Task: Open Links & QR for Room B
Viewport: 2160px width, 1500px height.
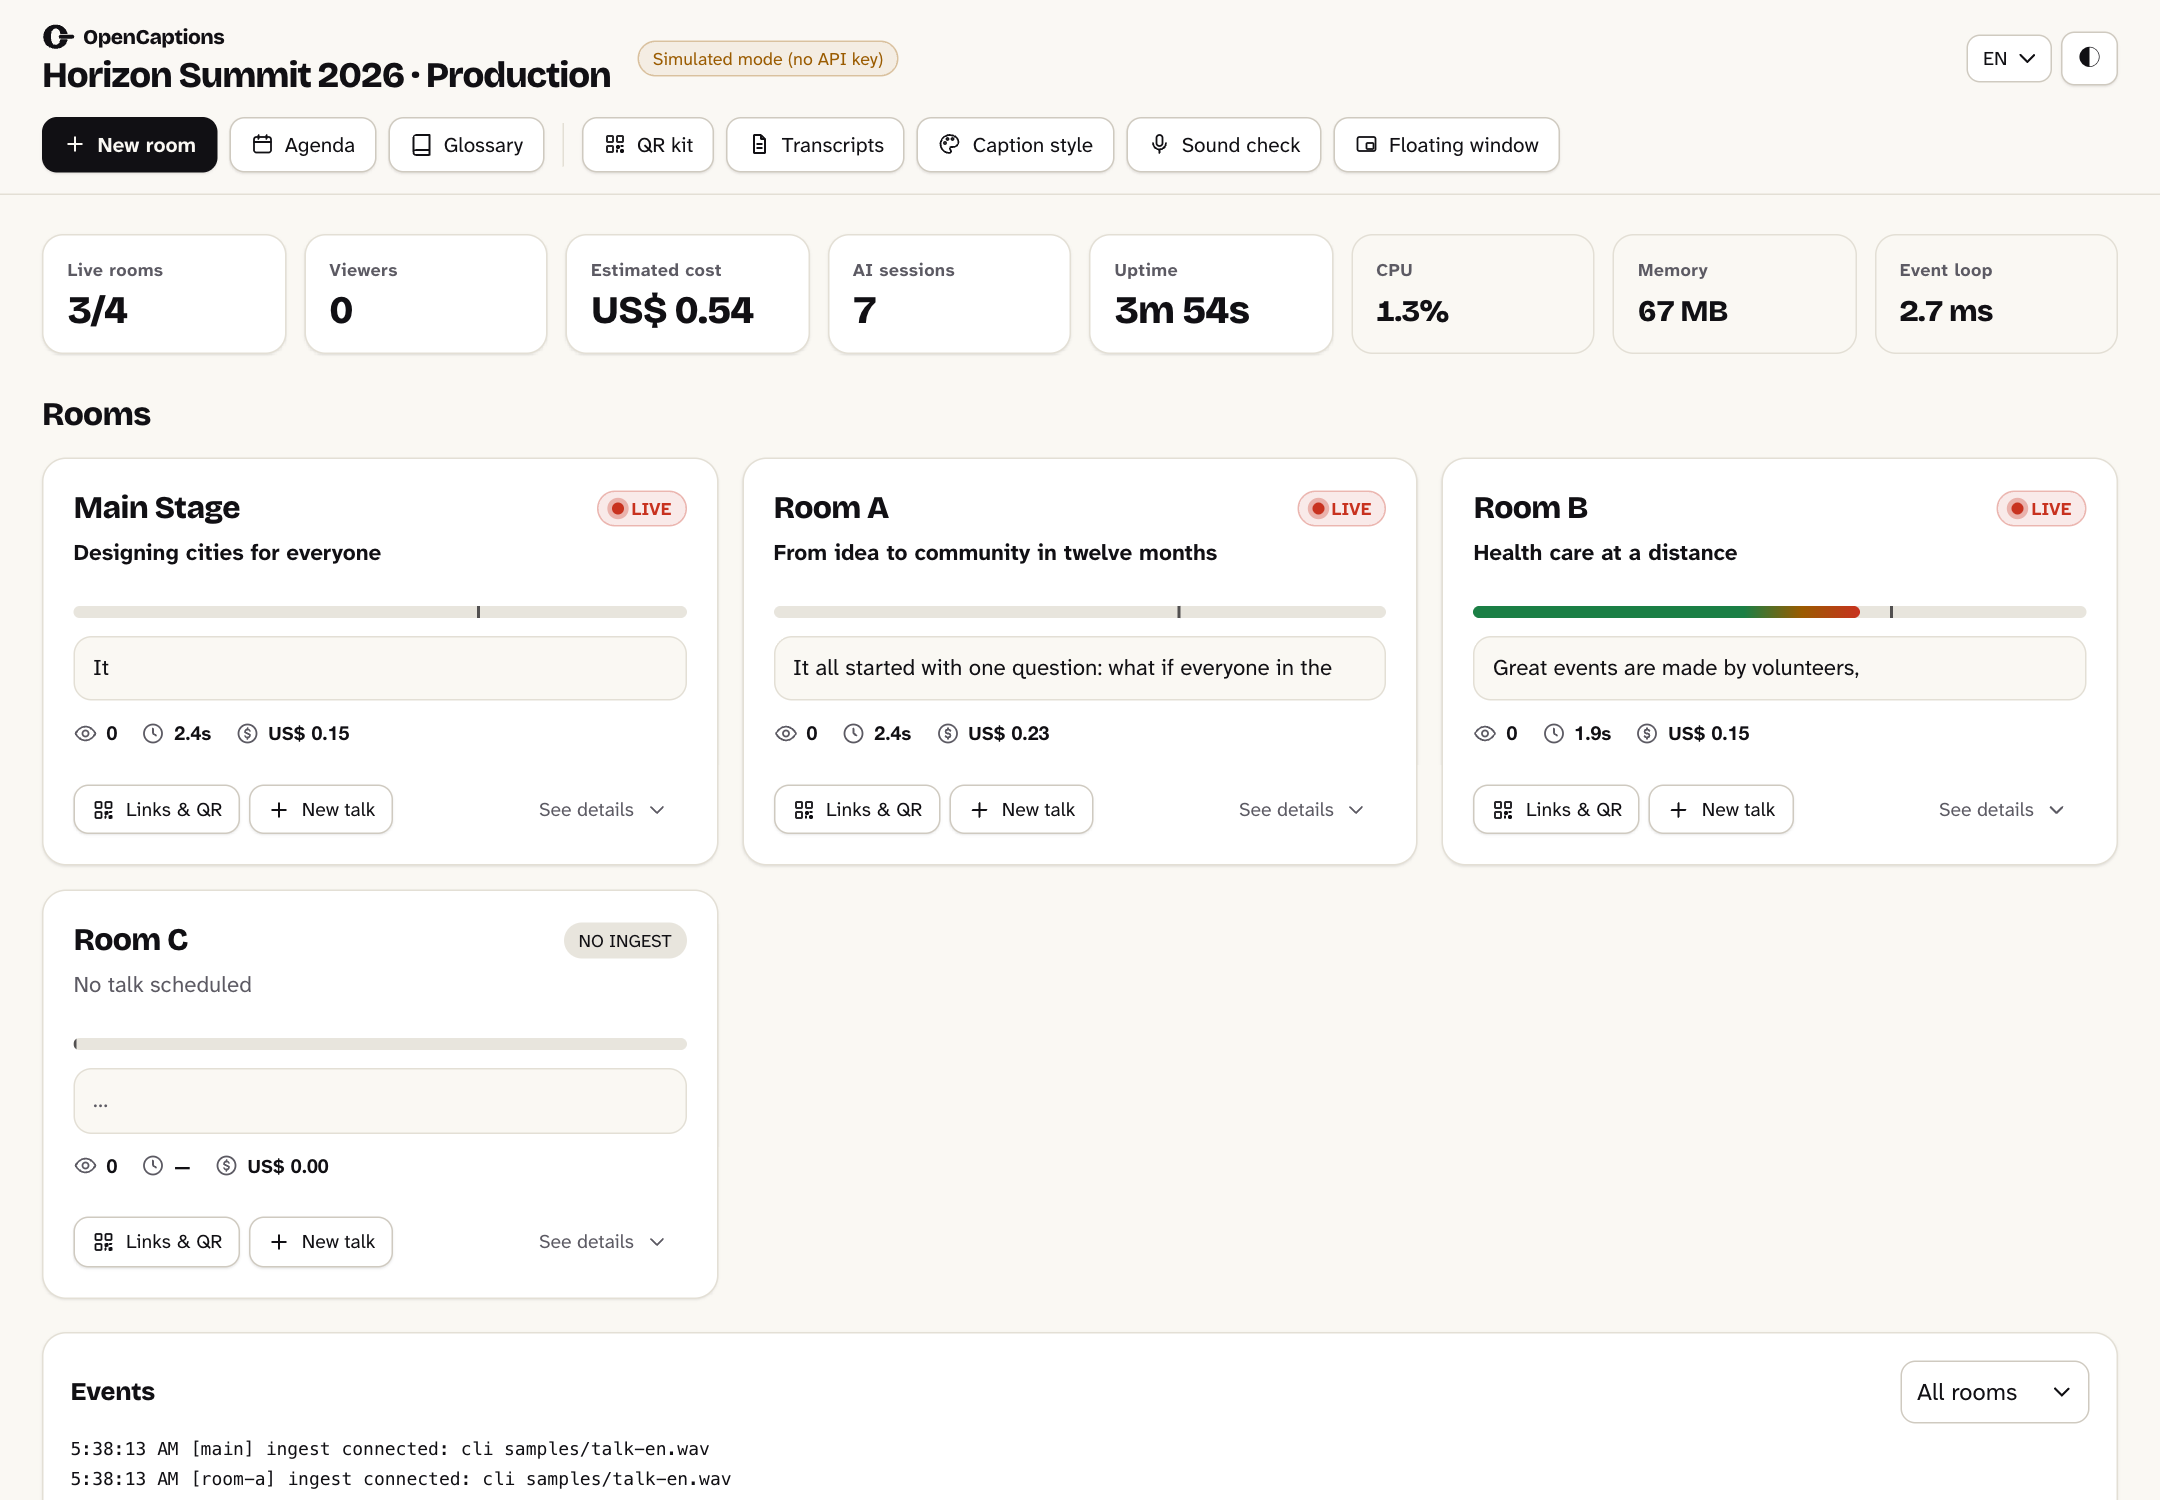Action: coord(1556,809)
